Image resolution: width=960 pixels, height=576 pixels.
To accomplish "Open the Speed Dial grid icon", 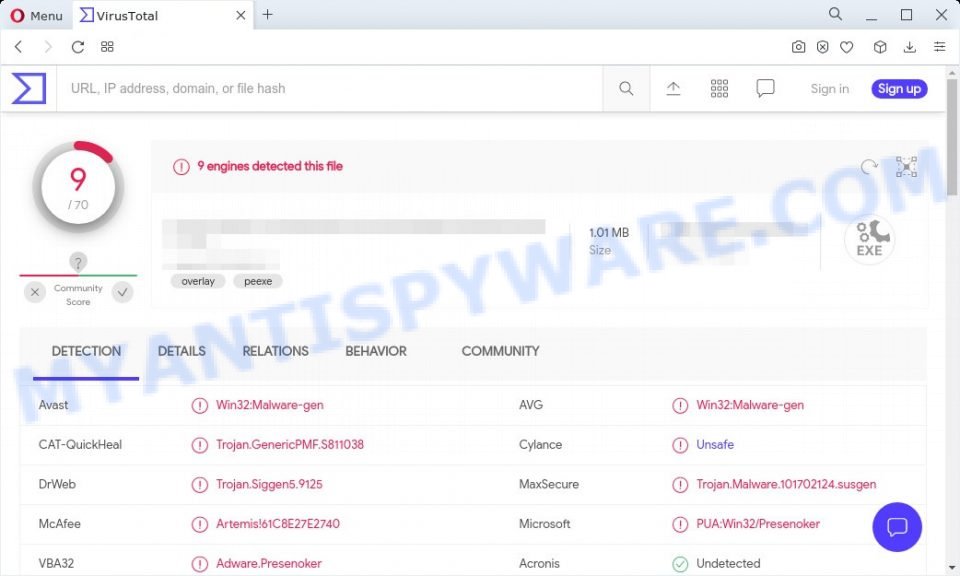I will (x=107, y=47).
